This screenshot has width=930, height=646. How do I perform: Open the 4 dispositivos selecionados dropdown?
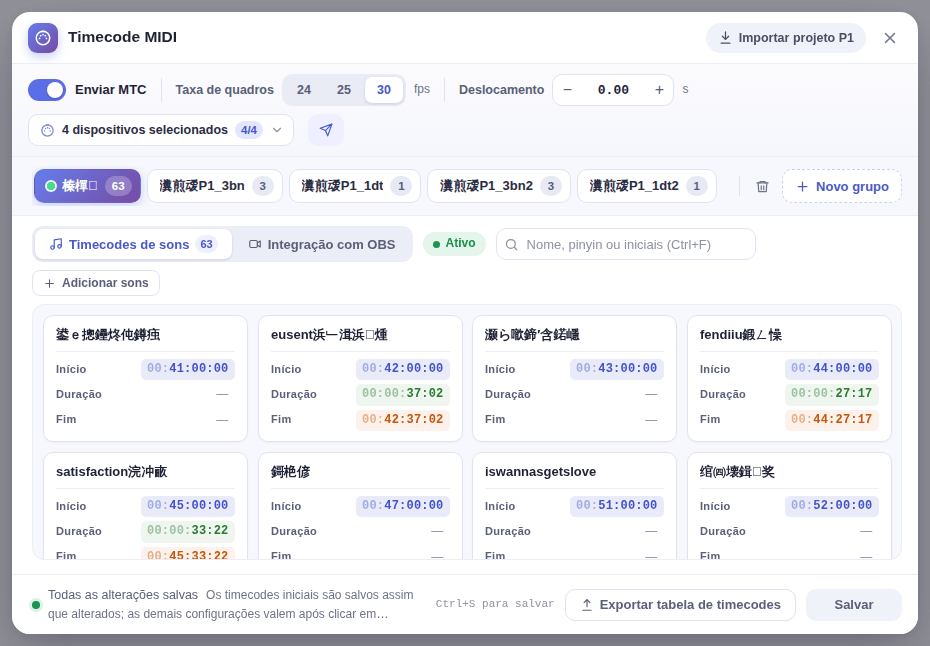(x=161, y=130)
